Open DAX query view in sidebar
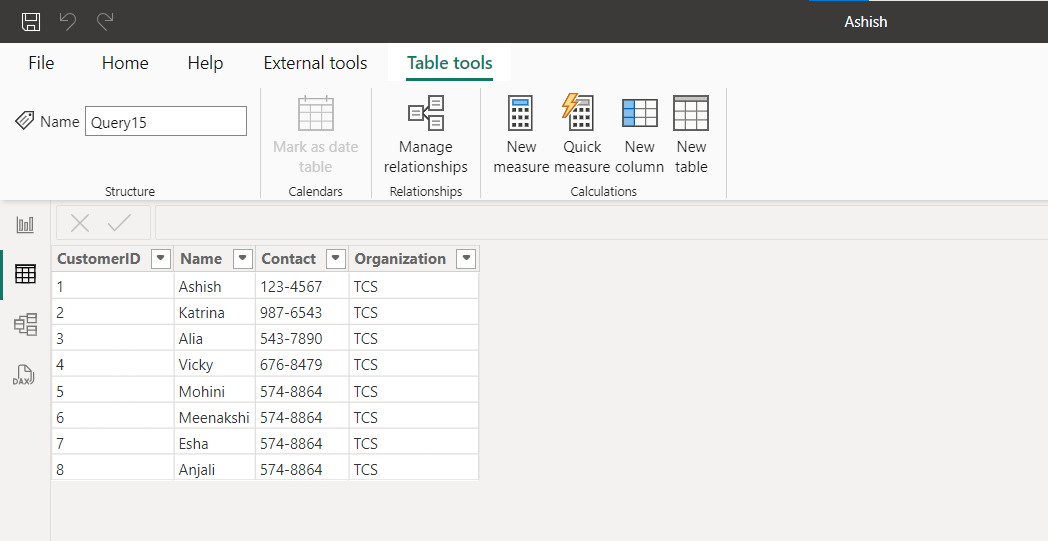Viewport: 1048px width, 541px height. click(25, 375)
